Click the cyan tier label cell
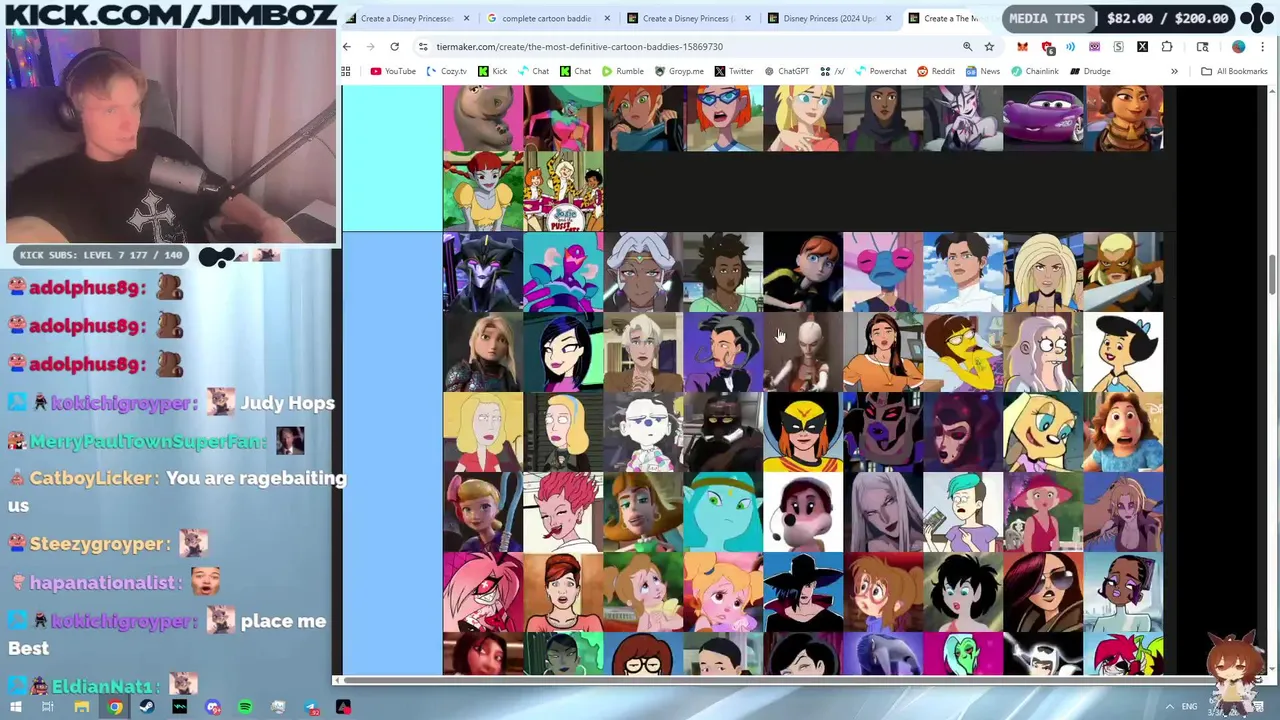 pos(392,158)
